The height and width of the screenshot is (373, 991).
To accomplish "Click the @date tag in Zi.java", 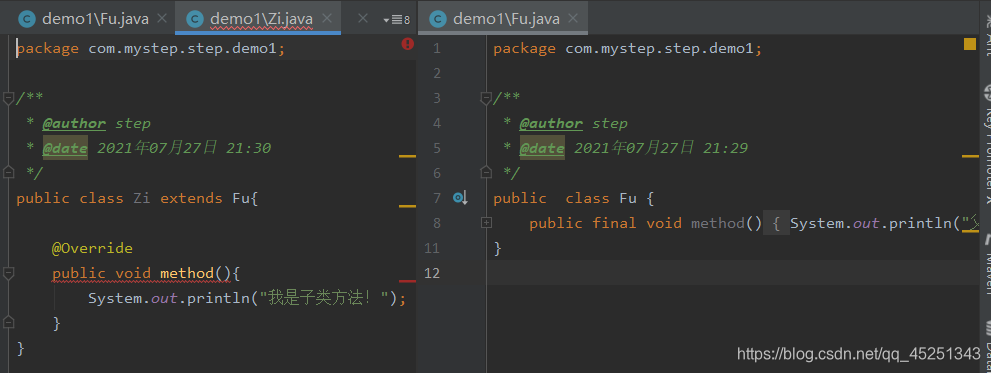I will 65,149.
